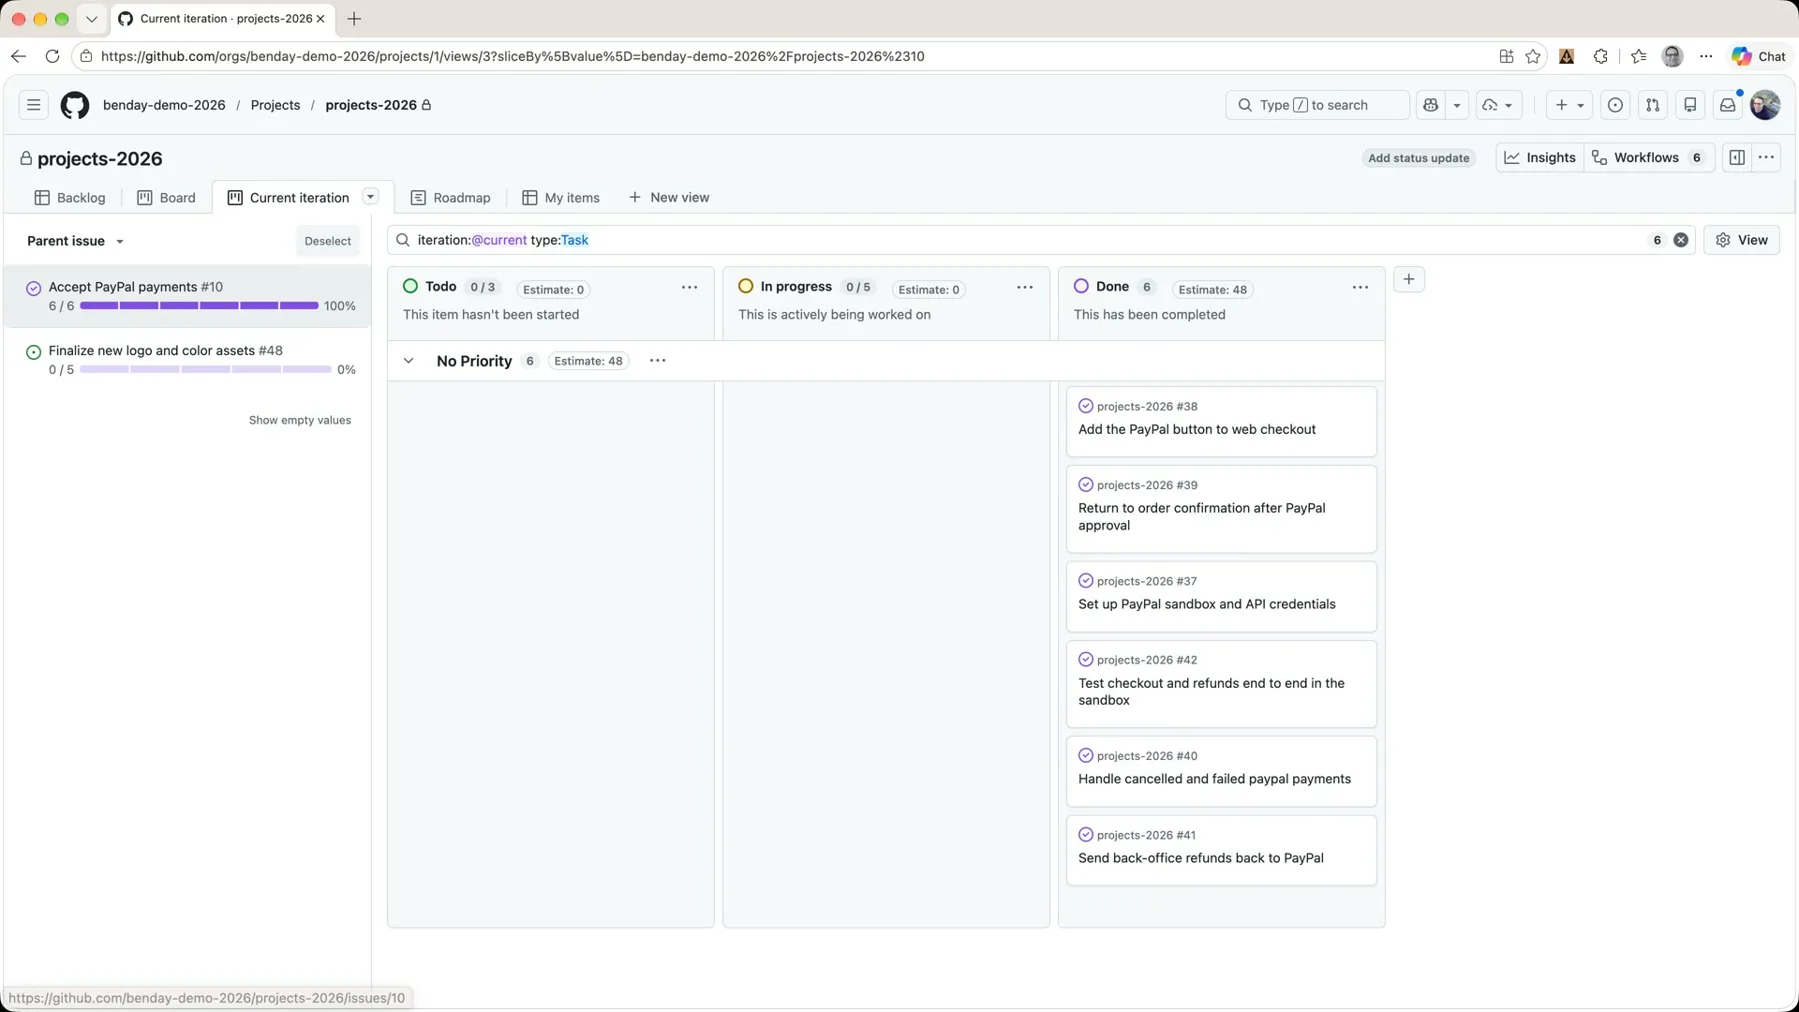Click the Done column Estimate: 48 label
This screenshot has height=1012, width=1799.
click(x=1212, y=289)
